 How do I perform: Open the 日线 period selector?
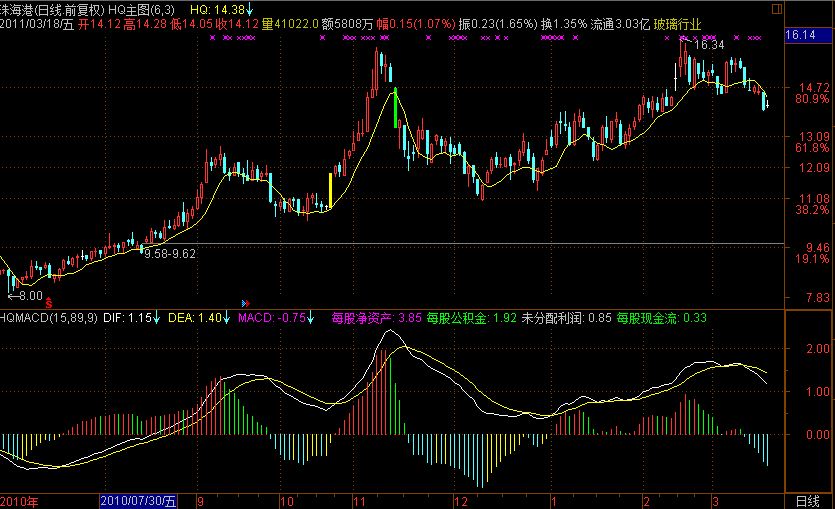tap(807, 499)
